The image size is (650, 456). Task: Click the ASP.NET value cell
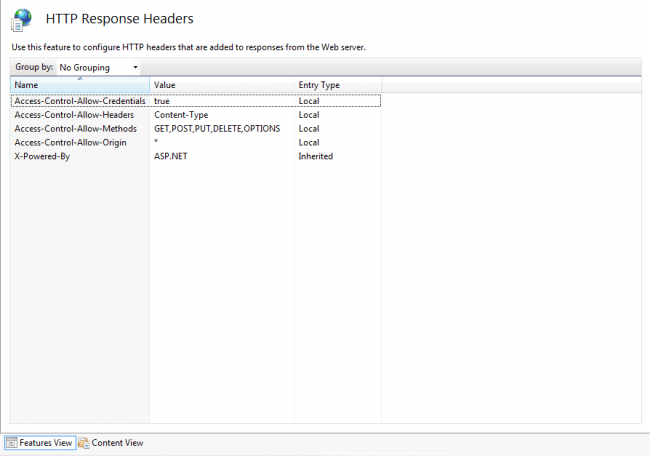coord(170,156)
